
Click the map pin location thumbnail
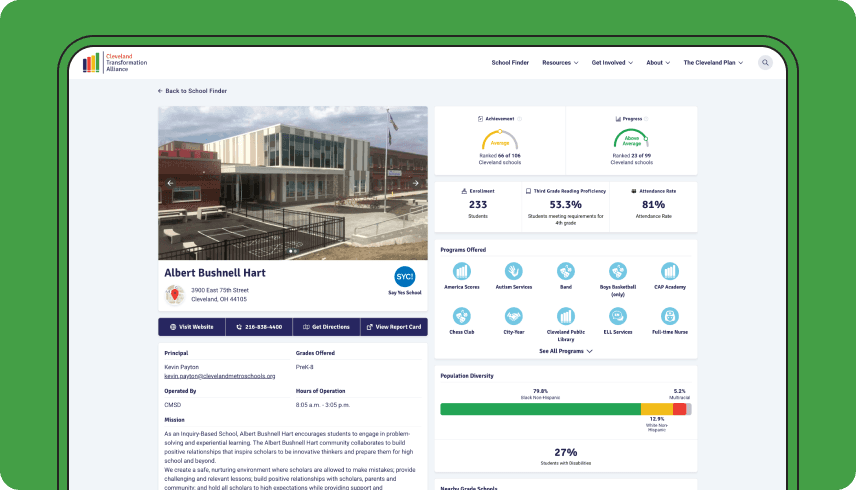175,295
